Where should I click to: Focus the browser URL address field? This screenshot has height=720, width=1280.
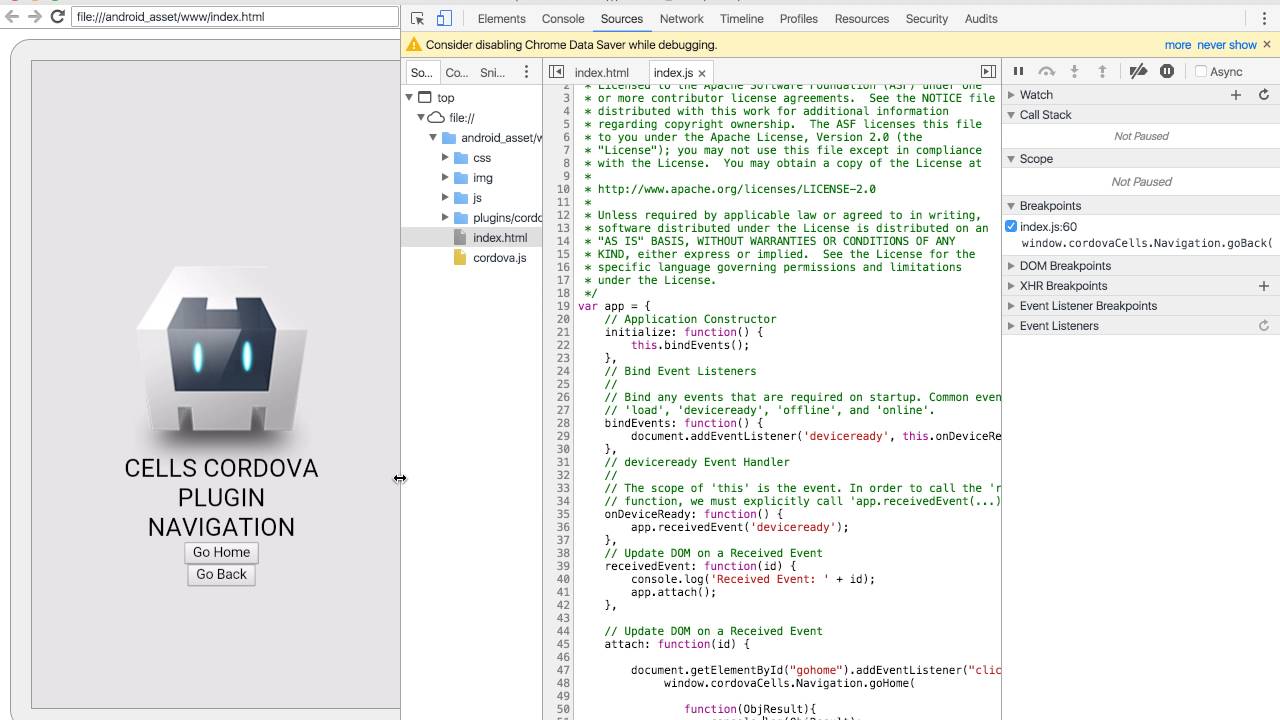(x=234, y=17)
